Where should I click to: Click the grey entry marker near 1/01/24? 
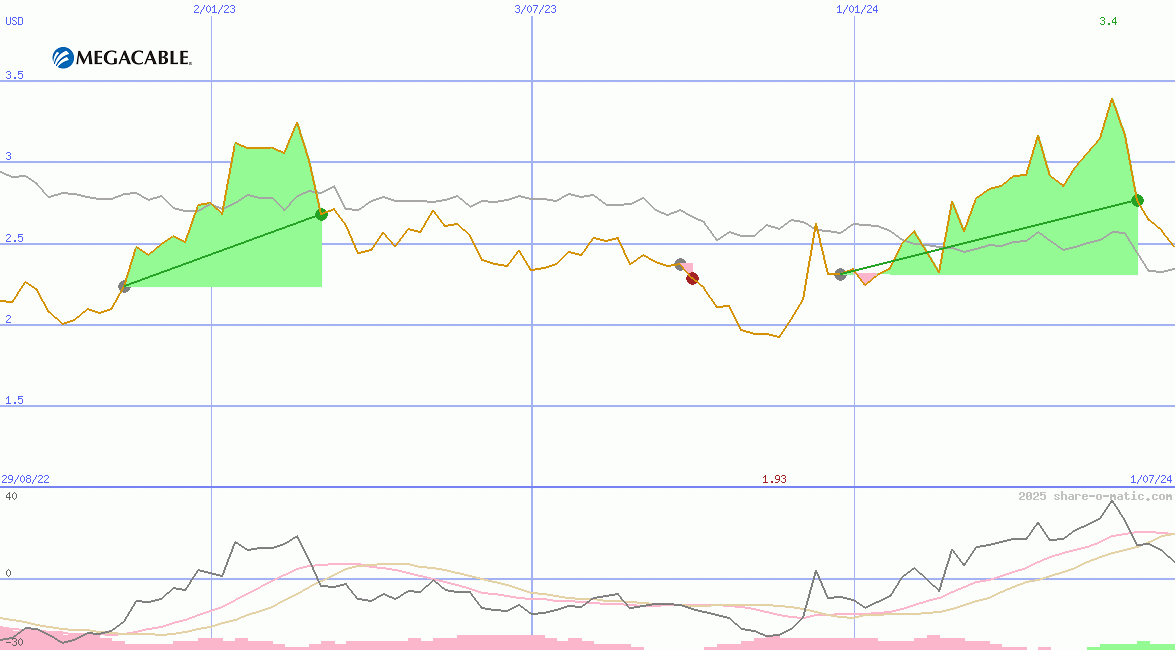coord(840,274)
